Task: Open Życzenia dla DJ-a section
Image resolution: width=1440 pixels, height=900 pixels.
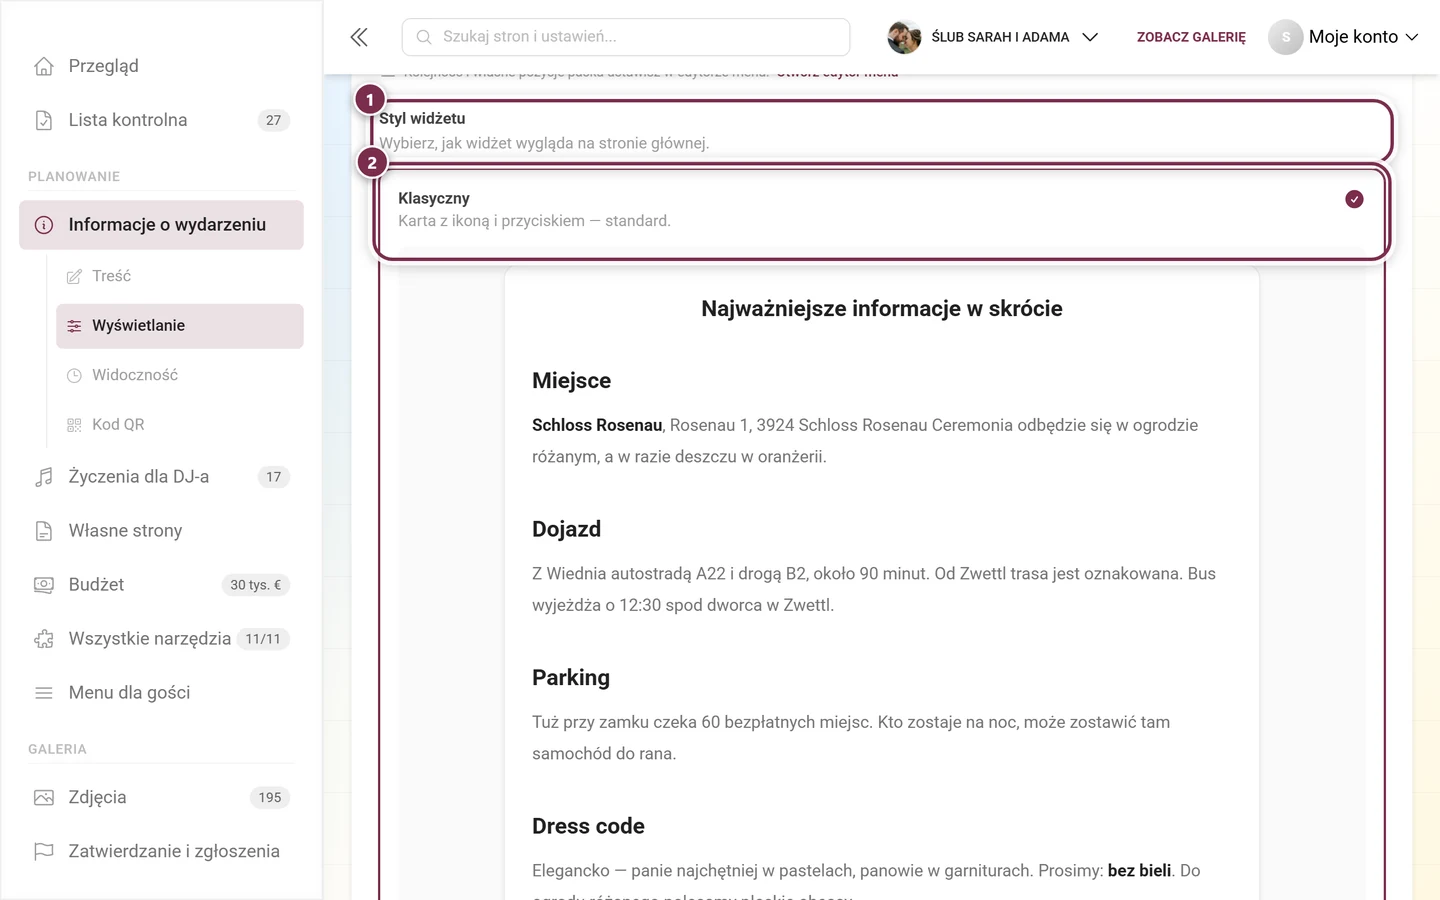Action: [161, 477]
